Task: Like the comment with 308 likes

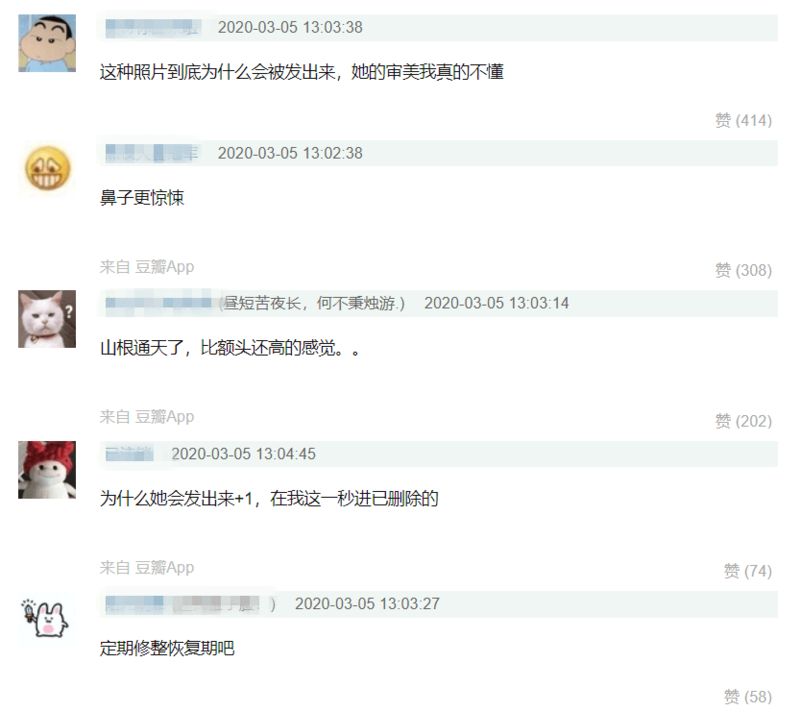Action: pyautogui.click(x=743, y=270)
